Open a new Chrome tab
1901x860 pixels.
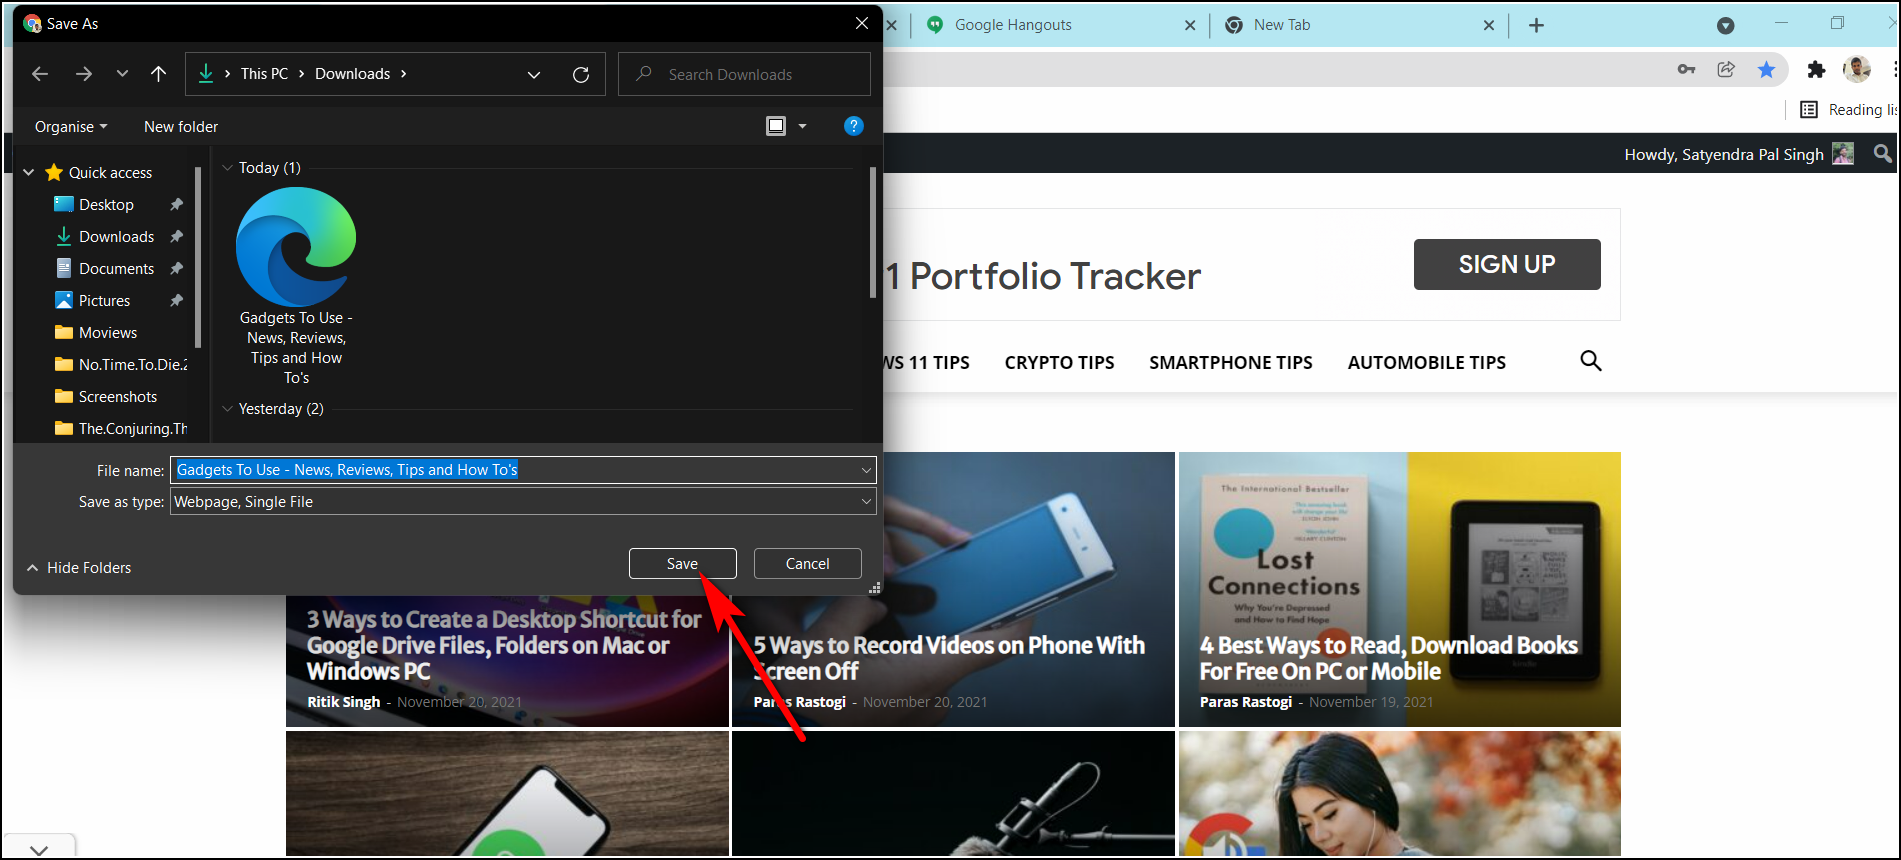pyautogui.click(x=1537, y=26)
